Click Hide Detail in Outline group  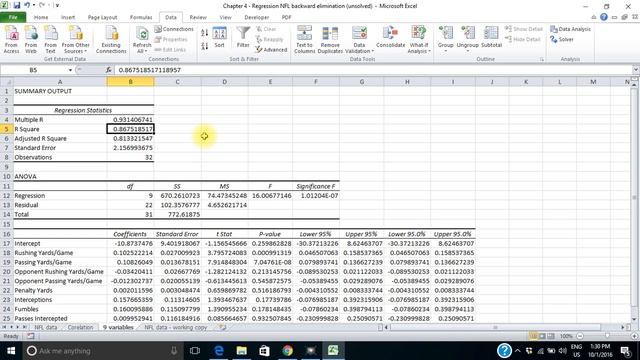(523, 40)
